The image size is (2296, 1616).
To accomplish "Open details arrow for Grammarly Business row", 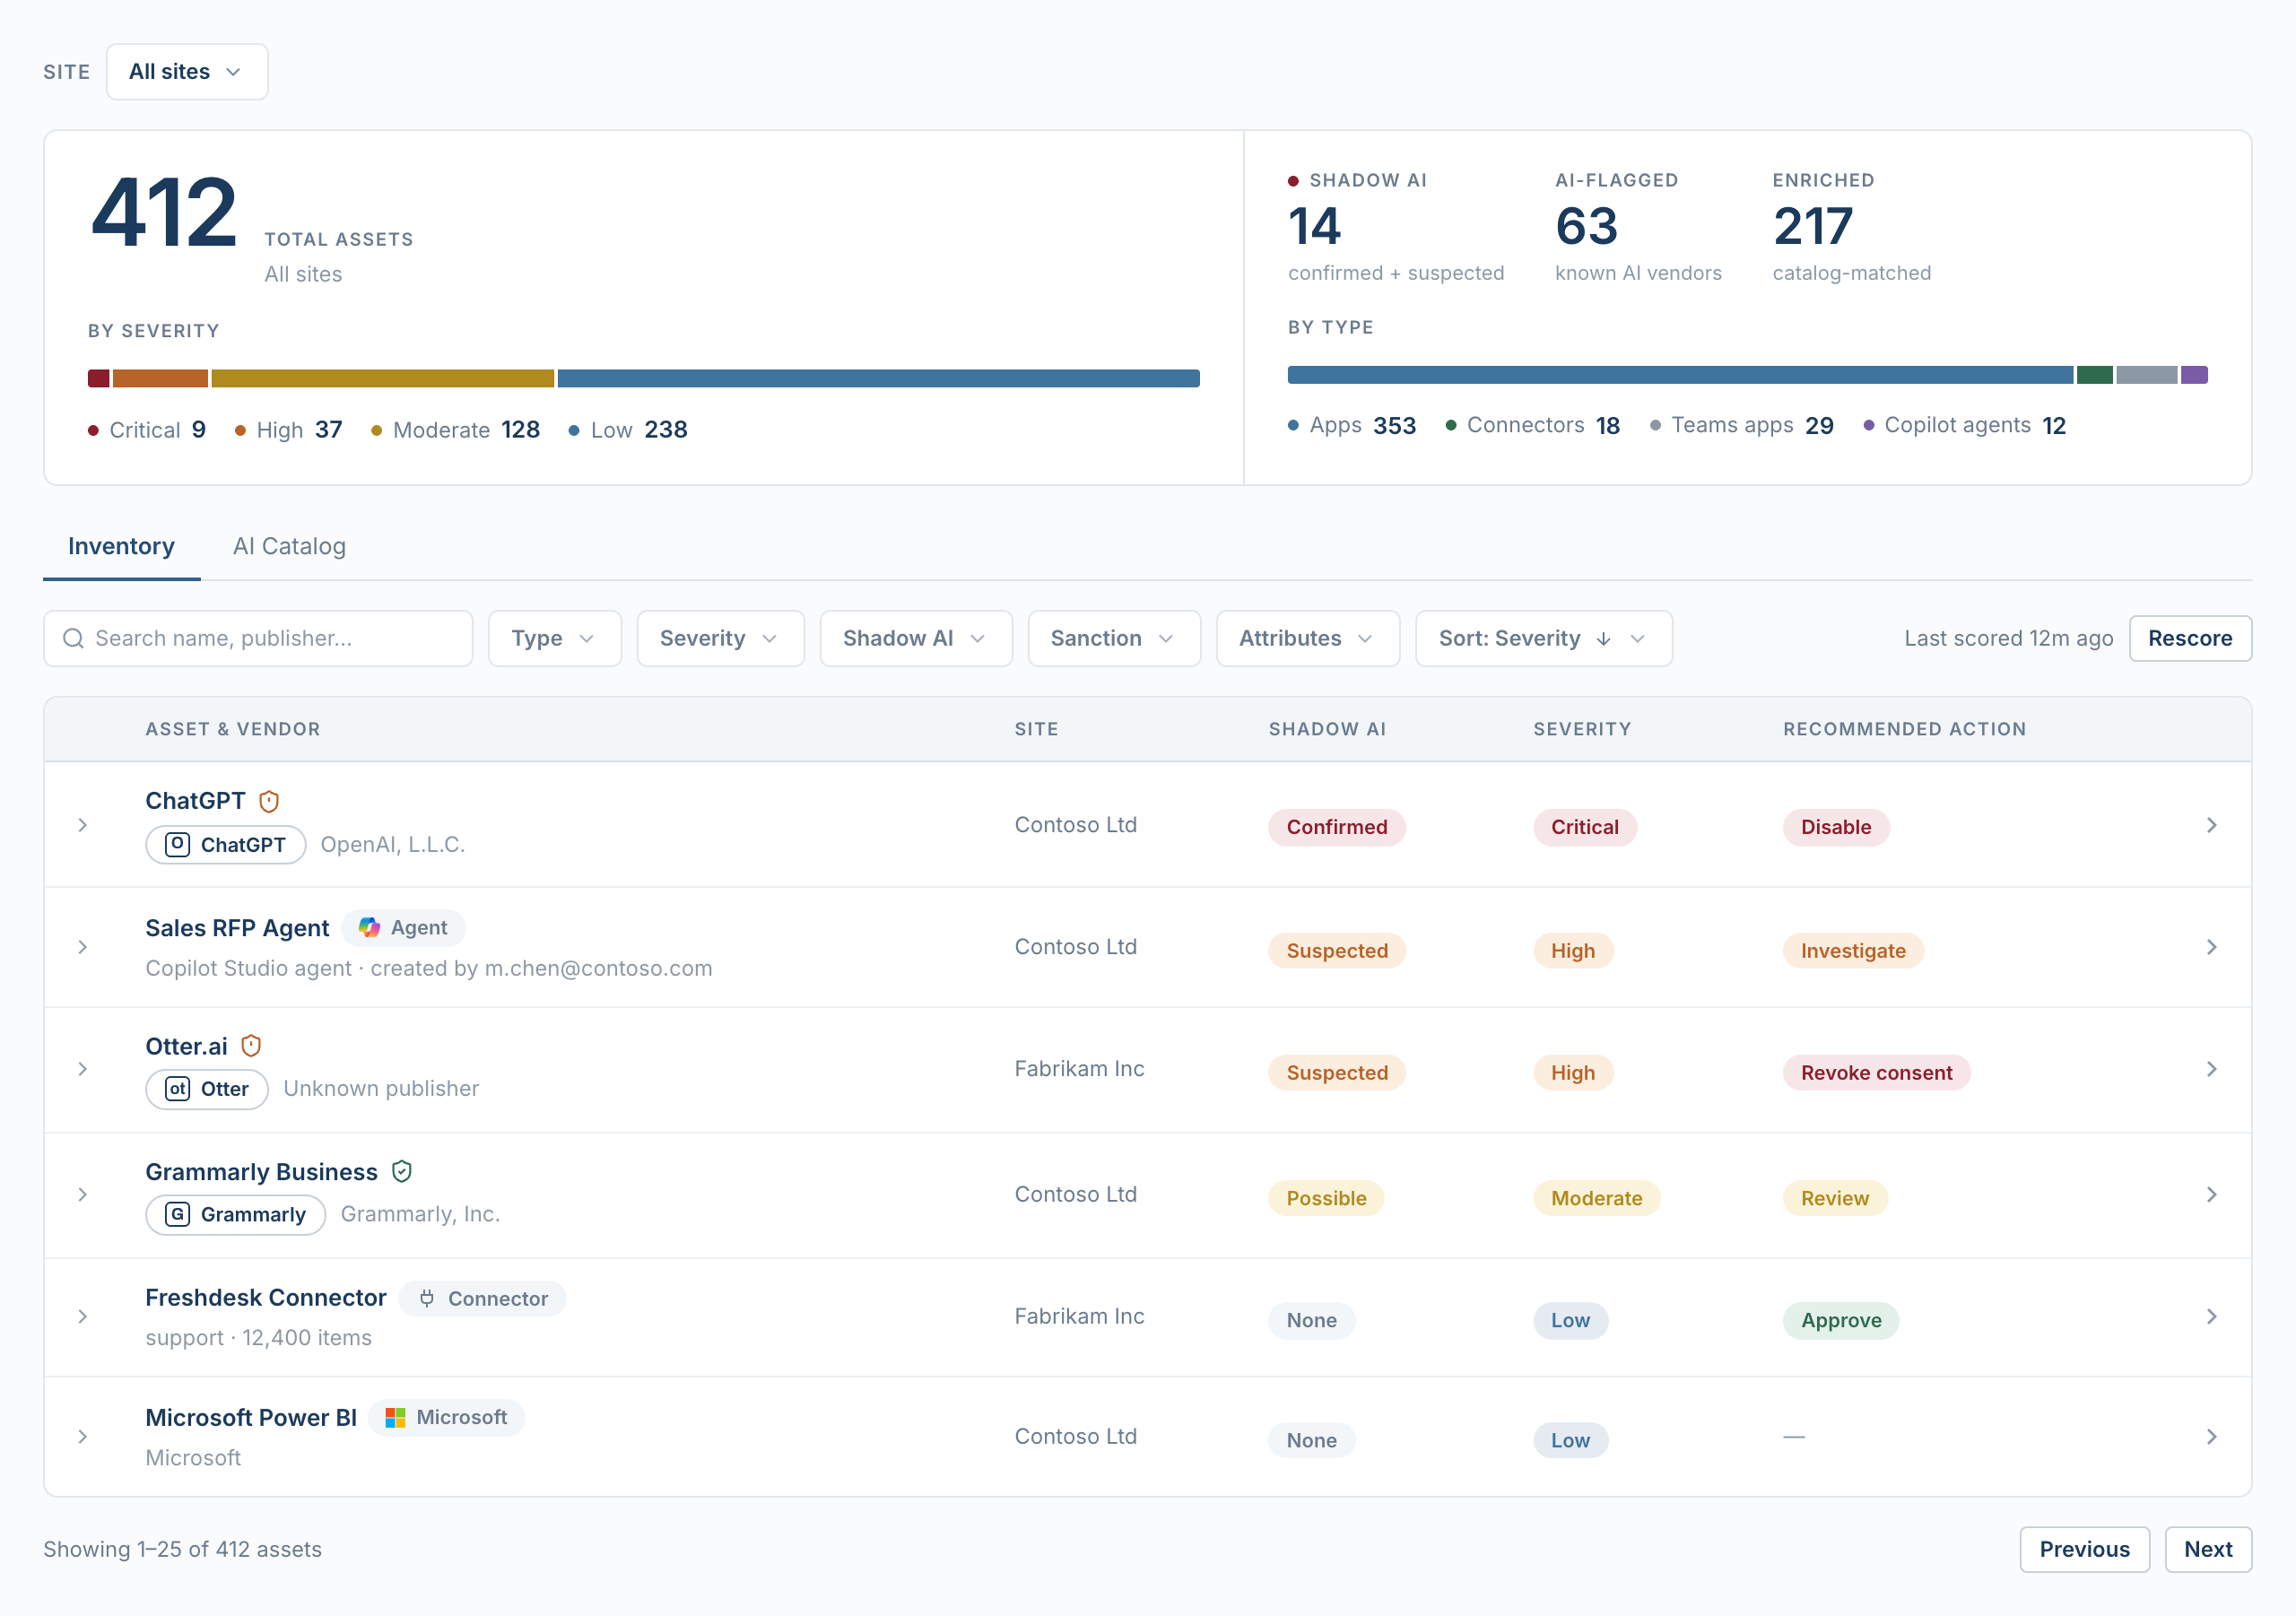I will click(2211, 1194).
